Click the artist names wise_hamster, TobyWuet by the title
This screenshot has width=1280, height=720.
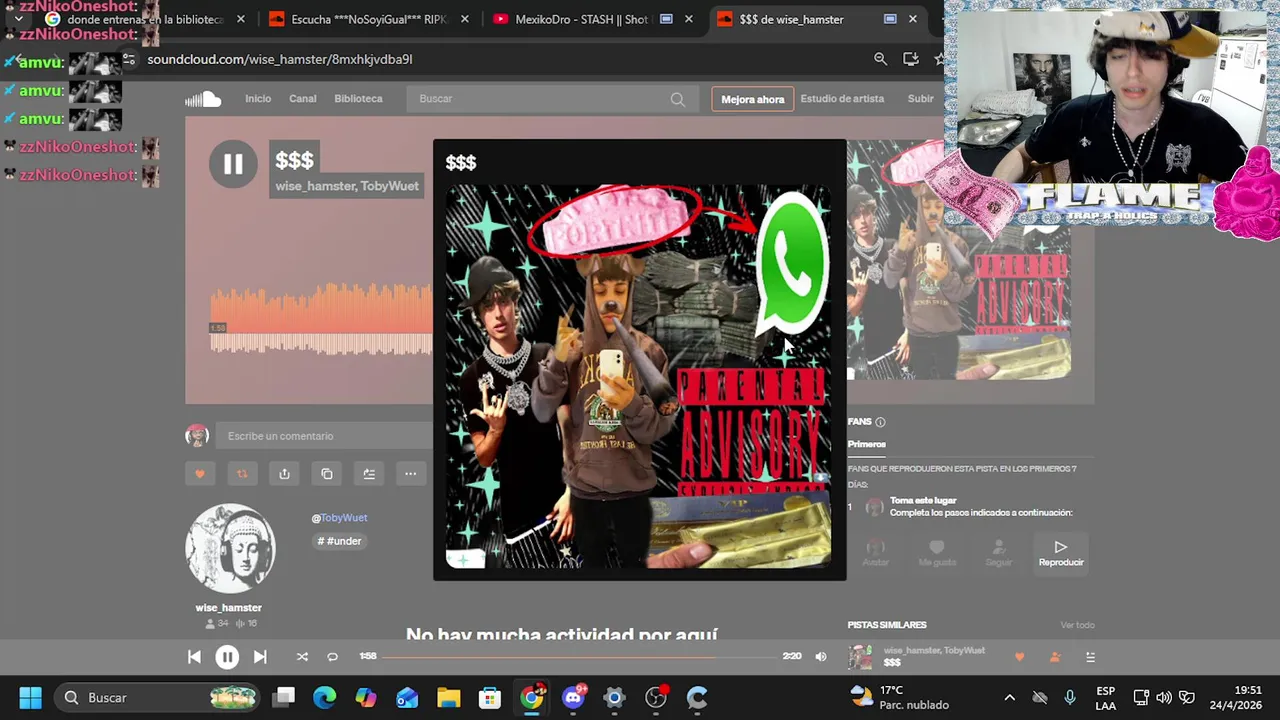(347, 186)
